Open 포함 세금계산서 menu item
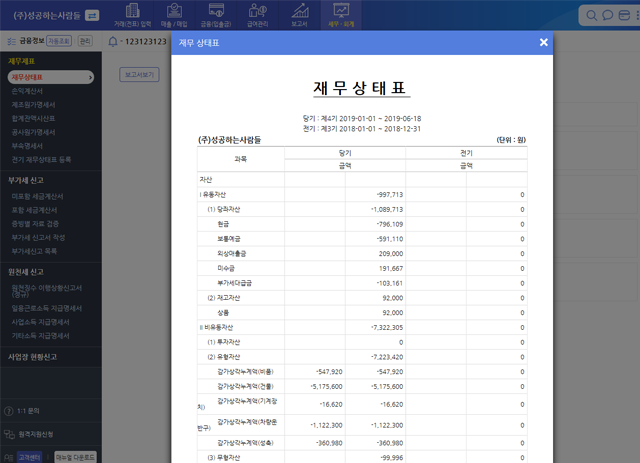This screenshot has height=463, width=640. pyautogui.click(x=34, y=210)
